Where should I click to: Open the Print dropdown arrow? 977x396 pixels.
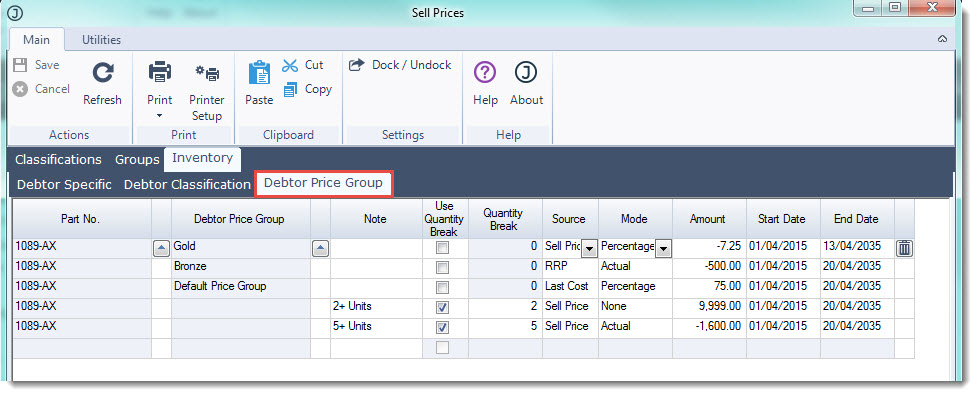tap(160, 116)
